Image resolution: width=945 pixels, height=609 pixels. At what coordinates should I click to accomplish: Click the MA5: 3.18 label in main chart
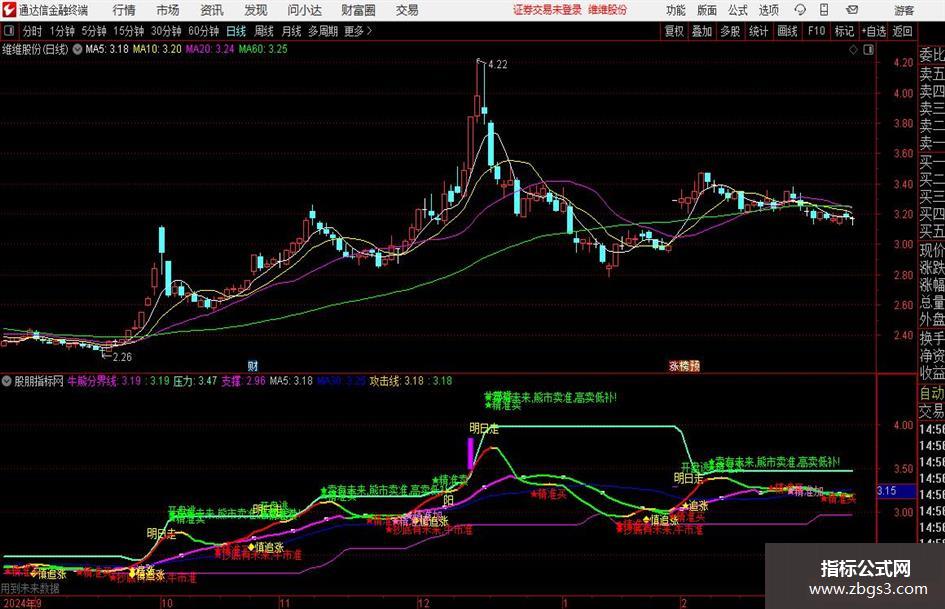pos(107,49)
